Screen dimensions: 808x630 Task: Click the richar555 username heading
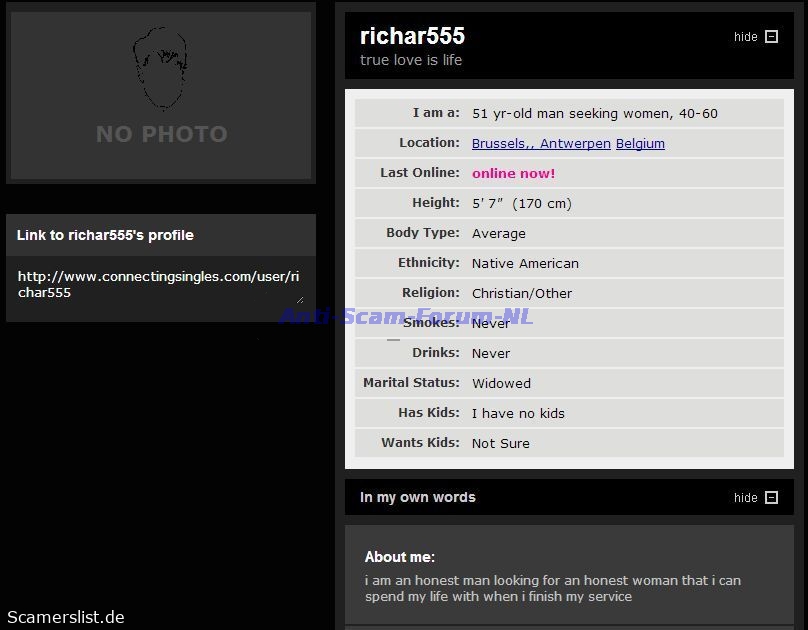(412, 36)
